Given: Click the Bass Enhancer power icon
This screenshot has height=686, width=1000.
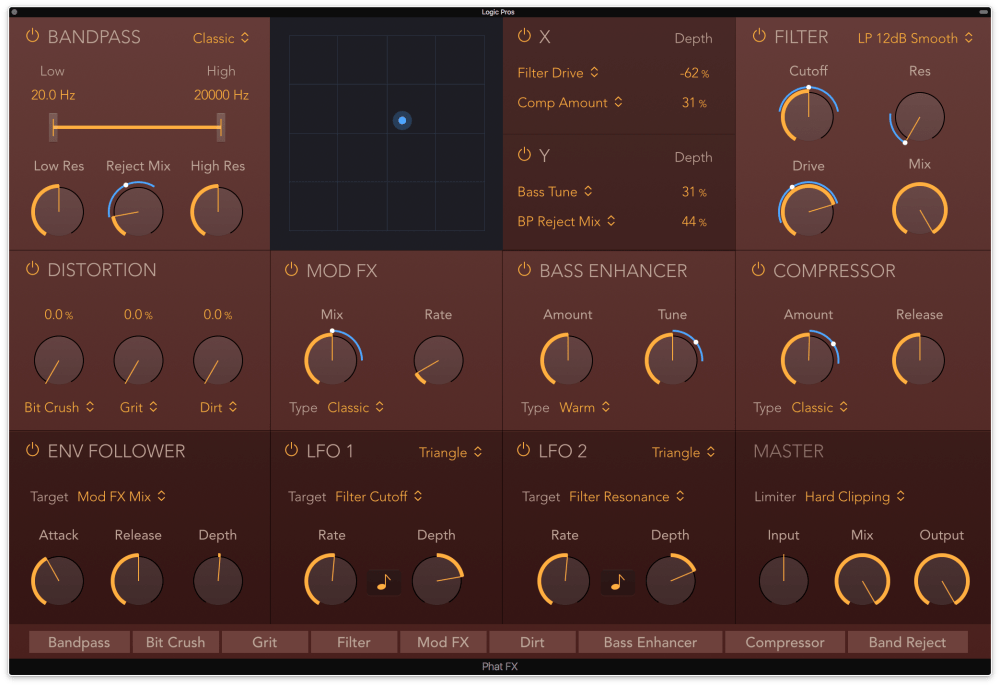Looking at the screenshot, I should click(524, 270).
